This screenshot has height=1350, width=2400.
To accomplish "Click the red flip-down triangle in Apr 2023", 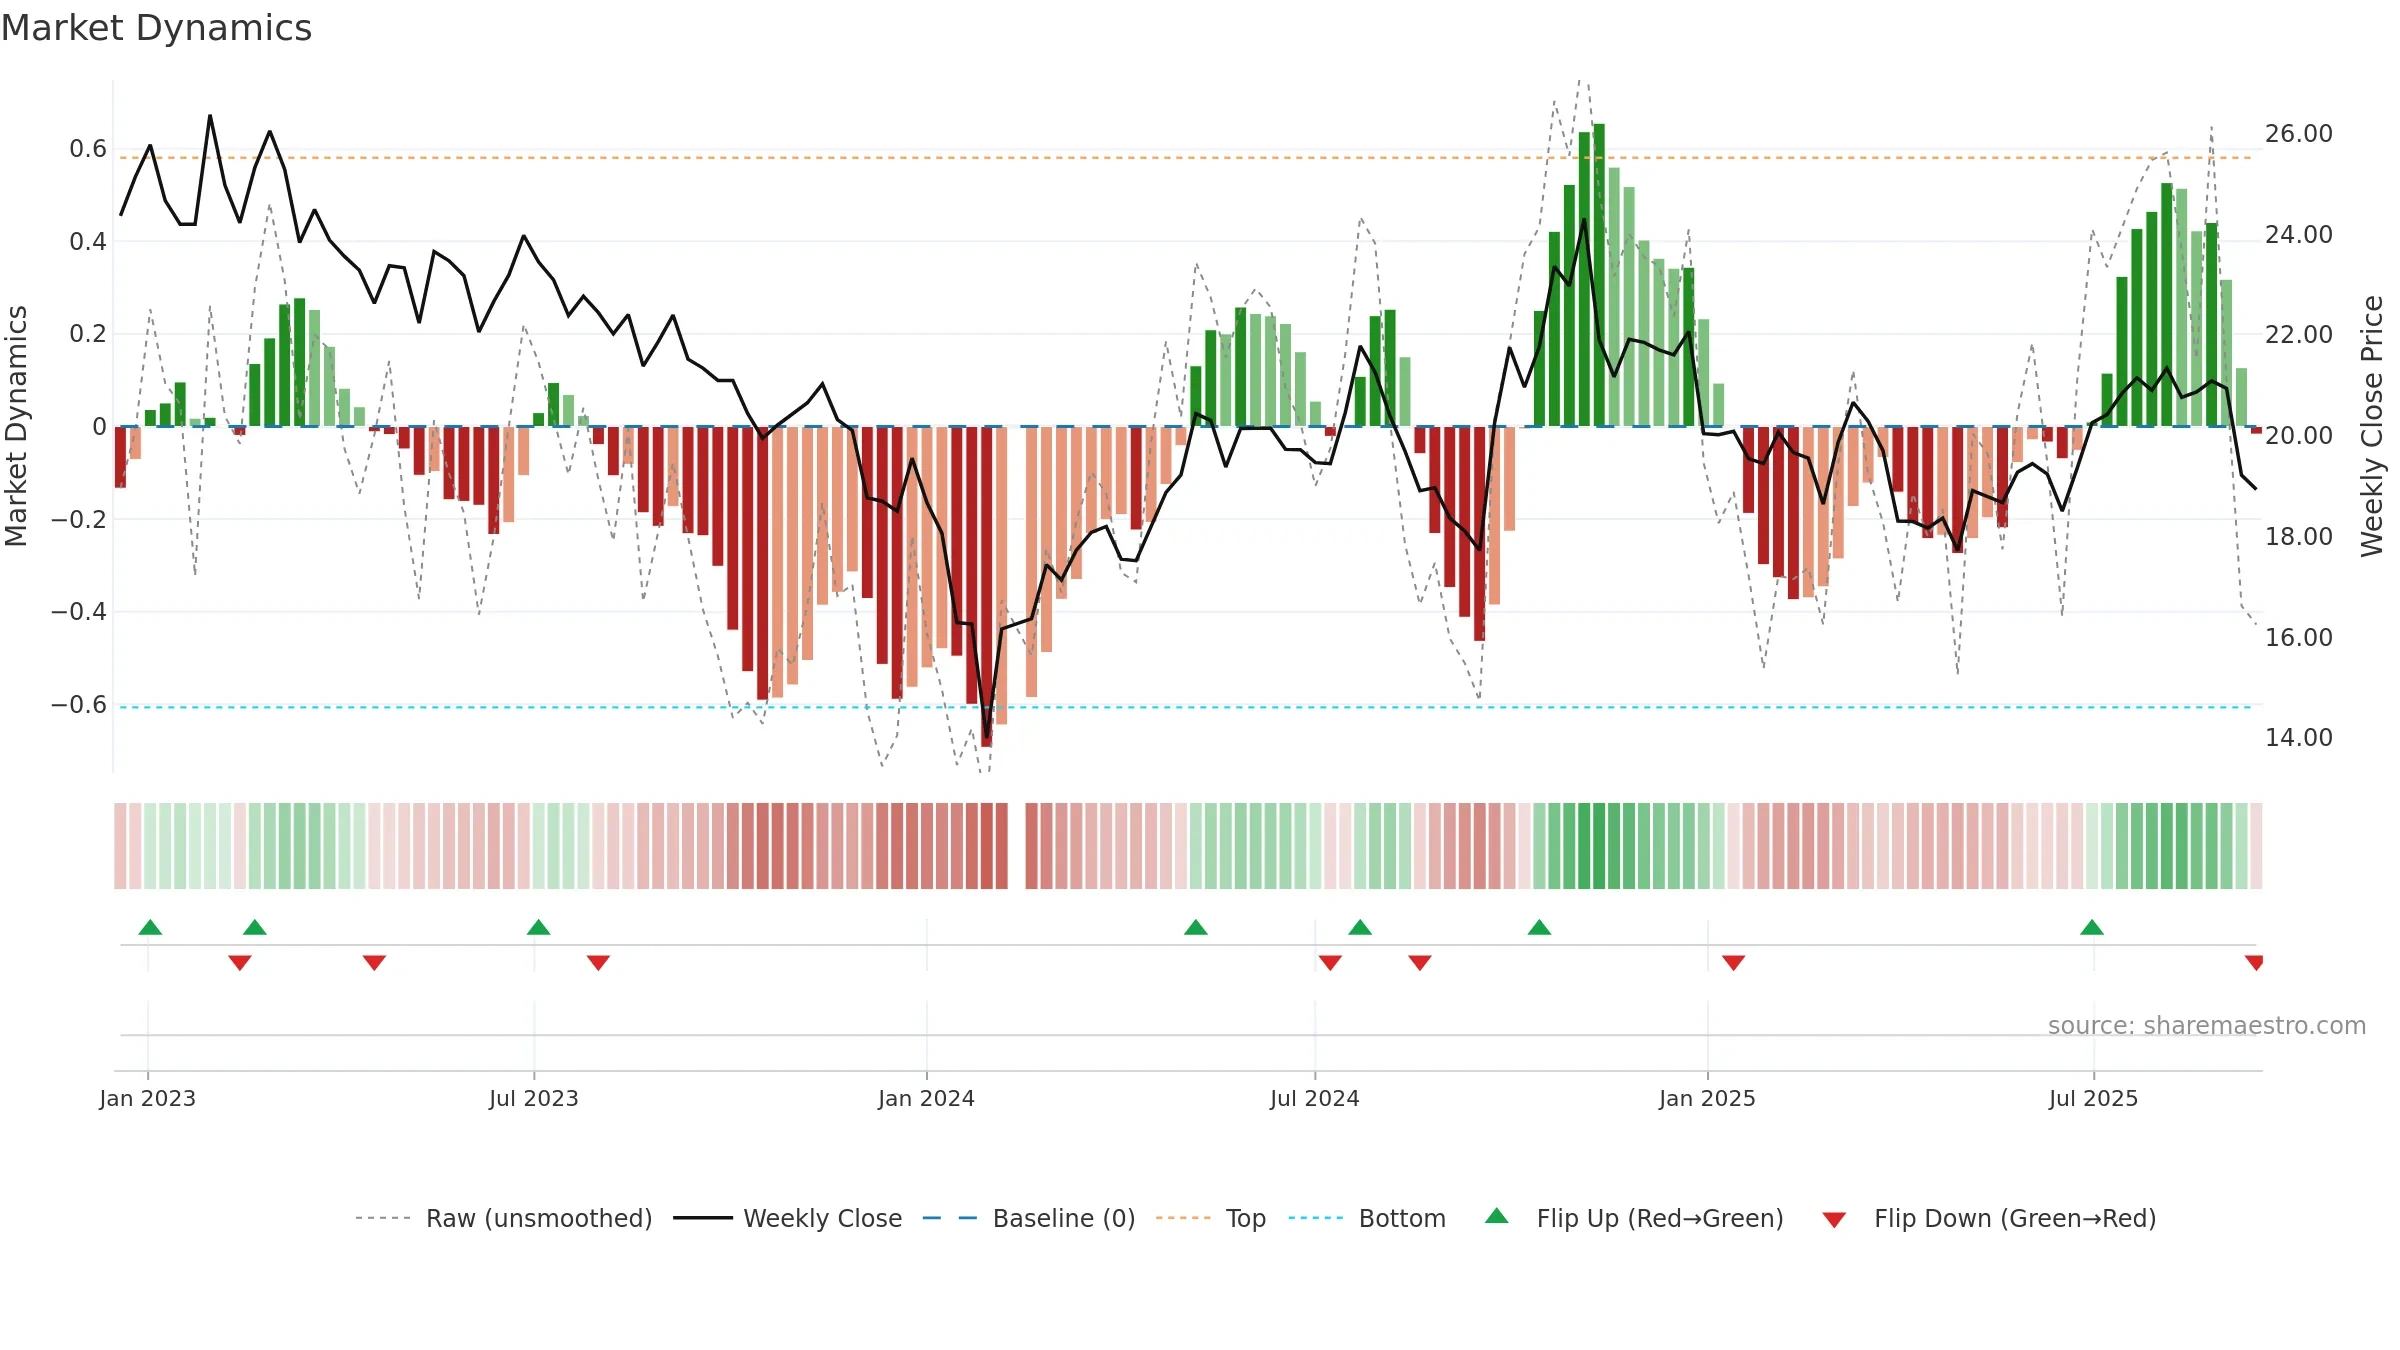I will (x=375, y=962).
